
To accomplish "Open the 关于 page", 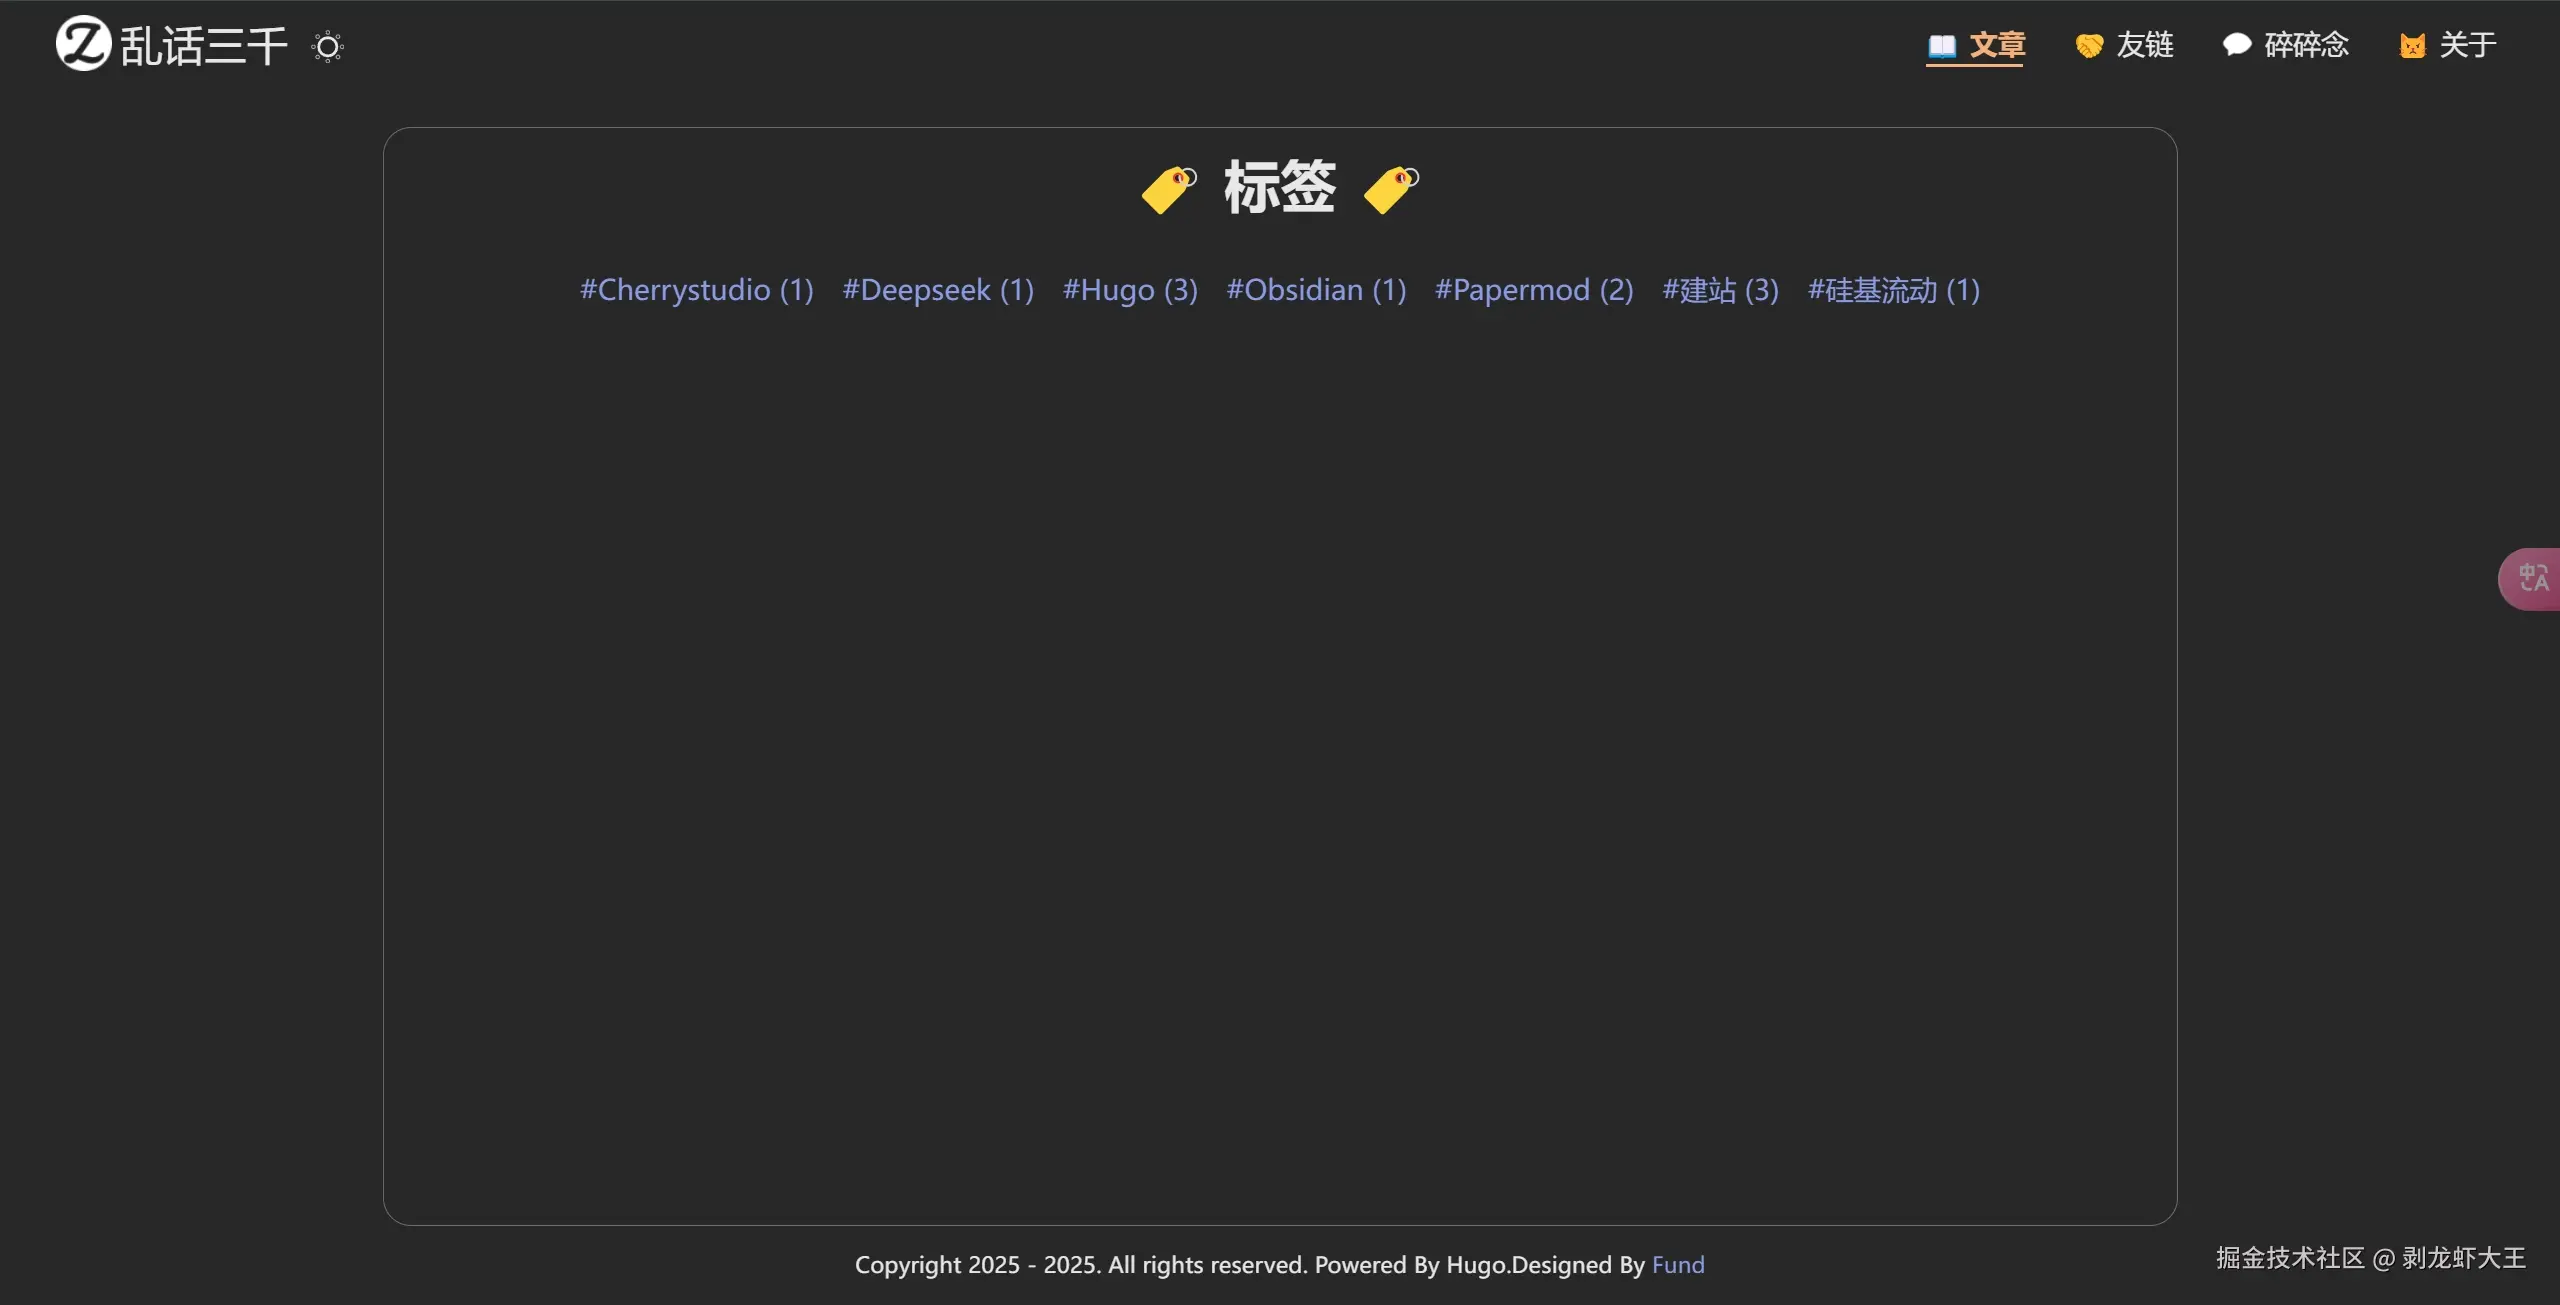I will [x=2468, y=45].
